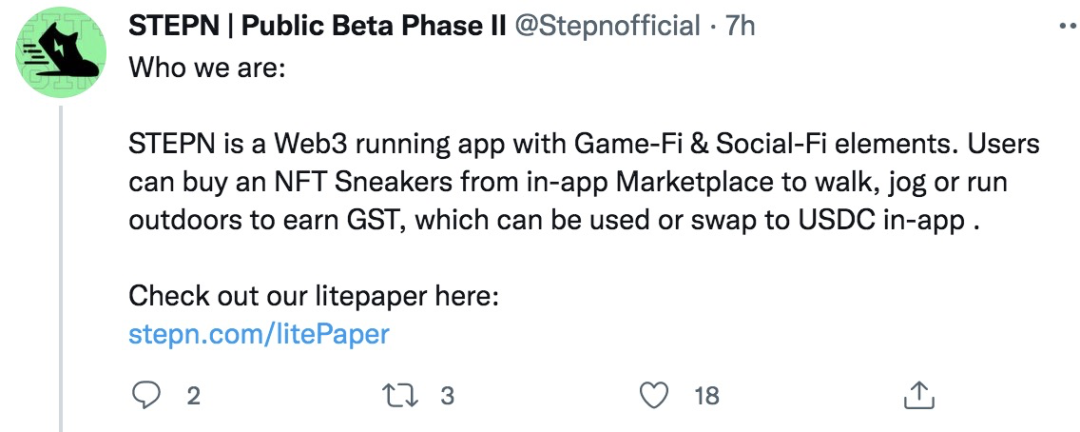Click the @Stepnofficial handle
This screenshot has height=432, width=1080.
(x=607, y=26)
